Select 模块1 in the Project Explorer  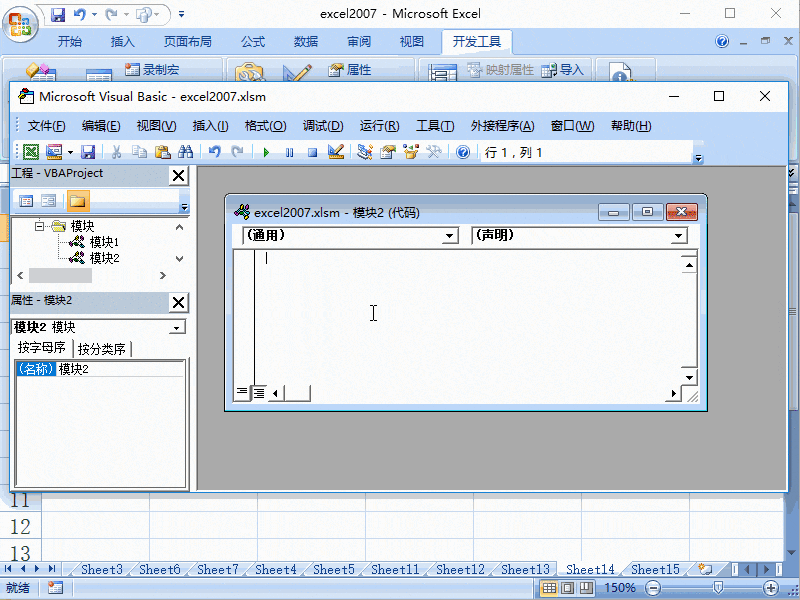[106, 241]
